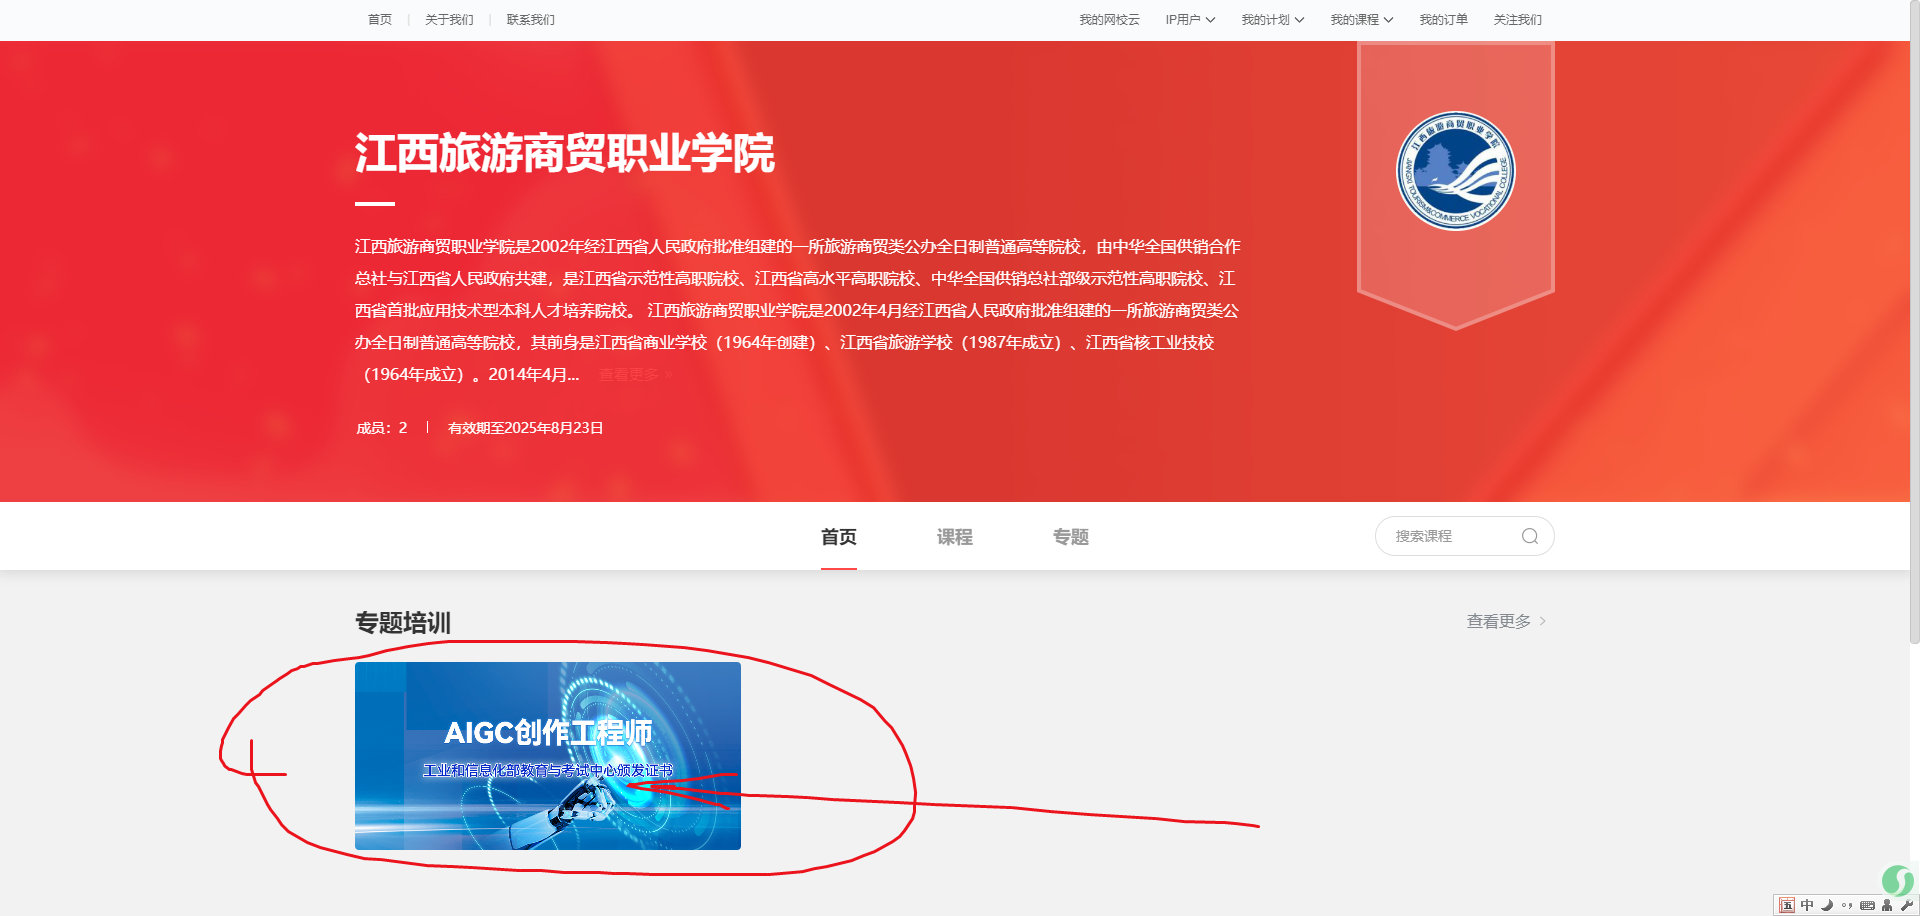Switch to the 首页 tab
Viewport: 1920px width, 916px height.
coord(839,537)
